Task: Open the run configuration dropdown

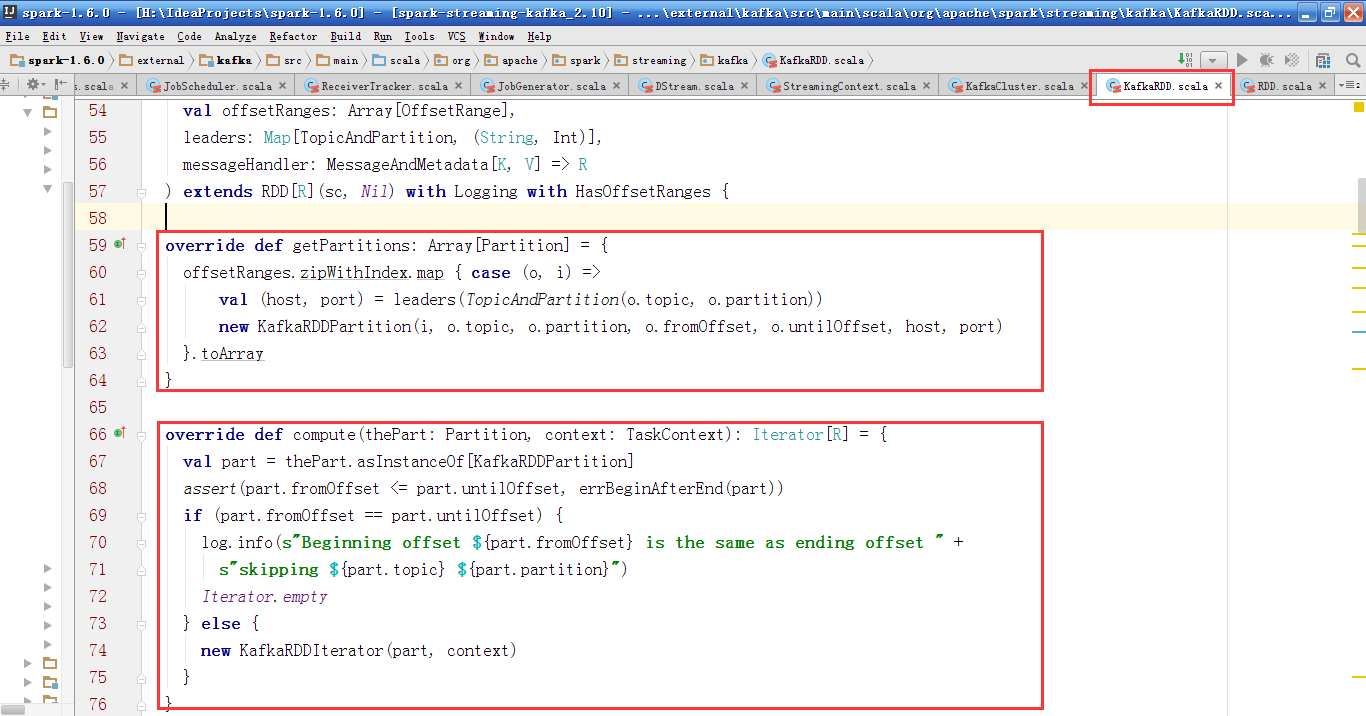Action: coord(1214,60)
